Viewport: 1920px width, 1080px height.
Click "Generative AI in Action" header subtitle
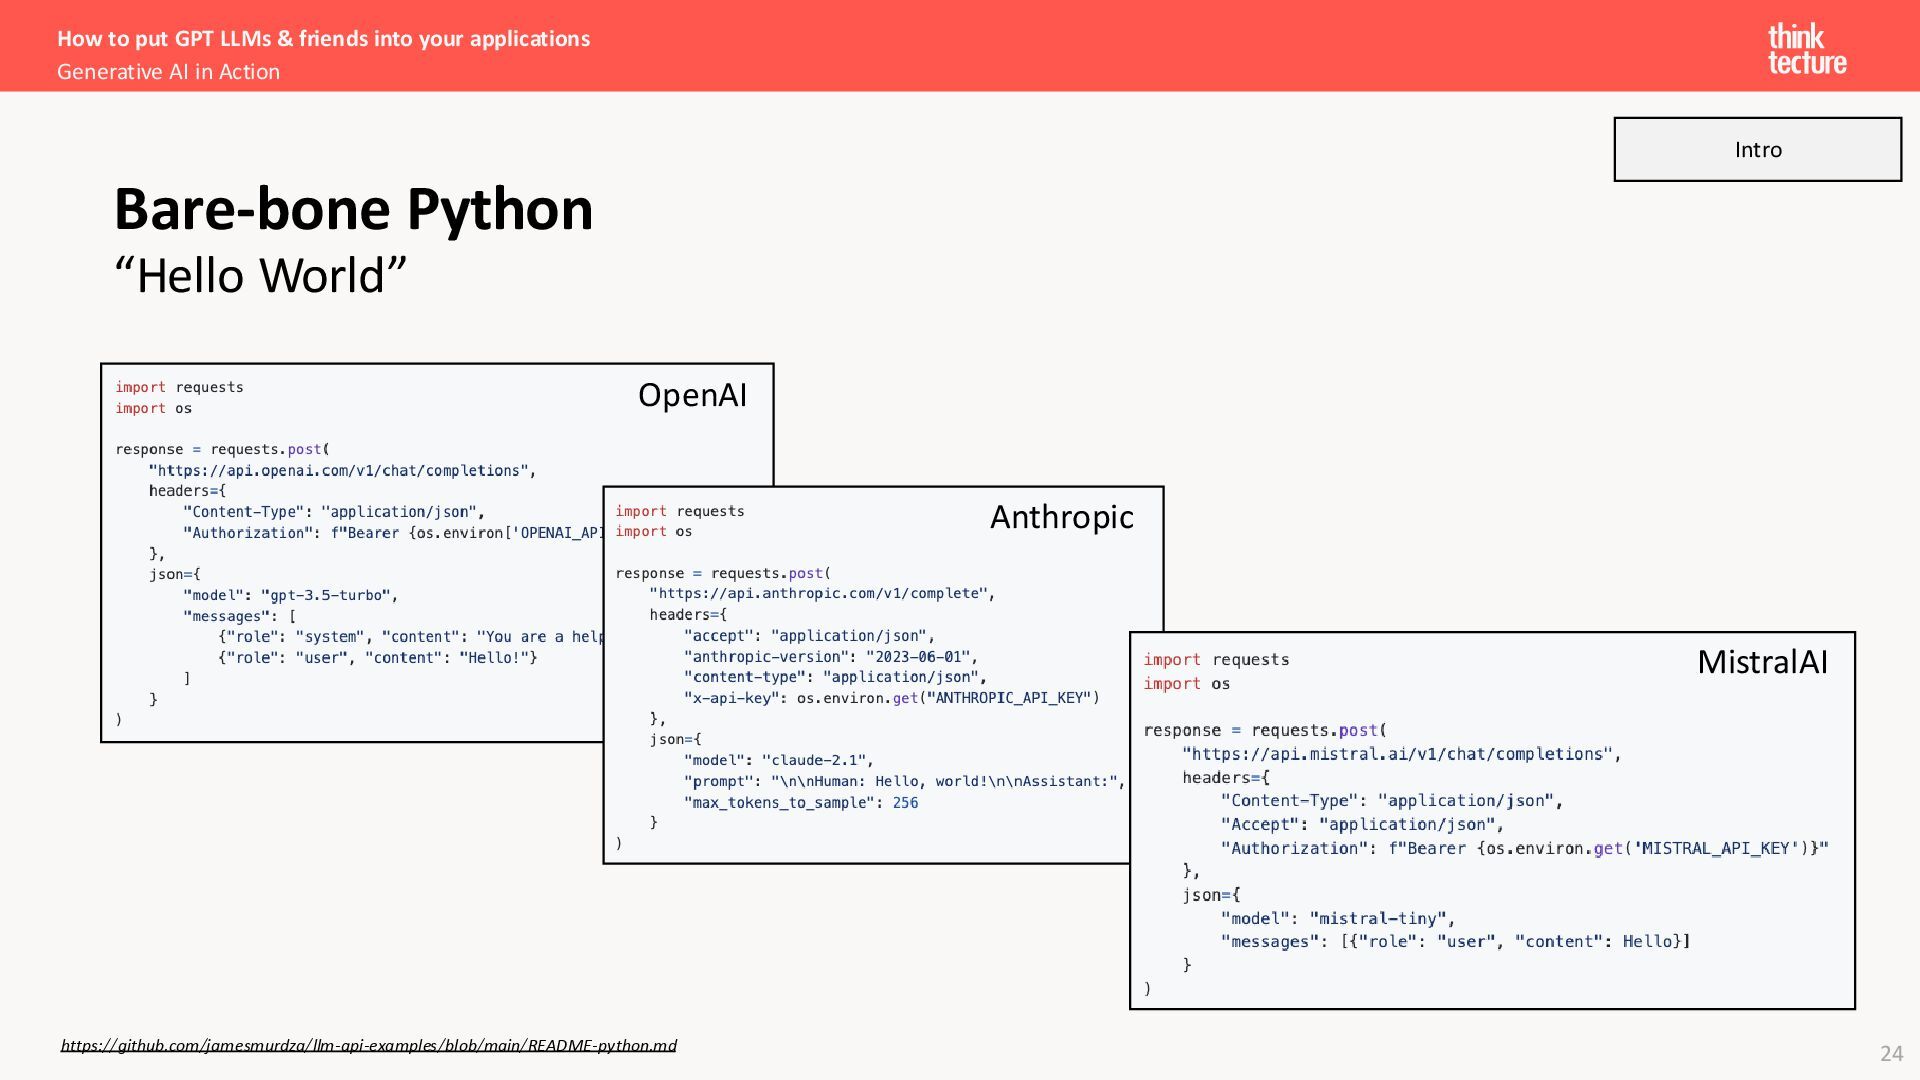click(168, 72)
